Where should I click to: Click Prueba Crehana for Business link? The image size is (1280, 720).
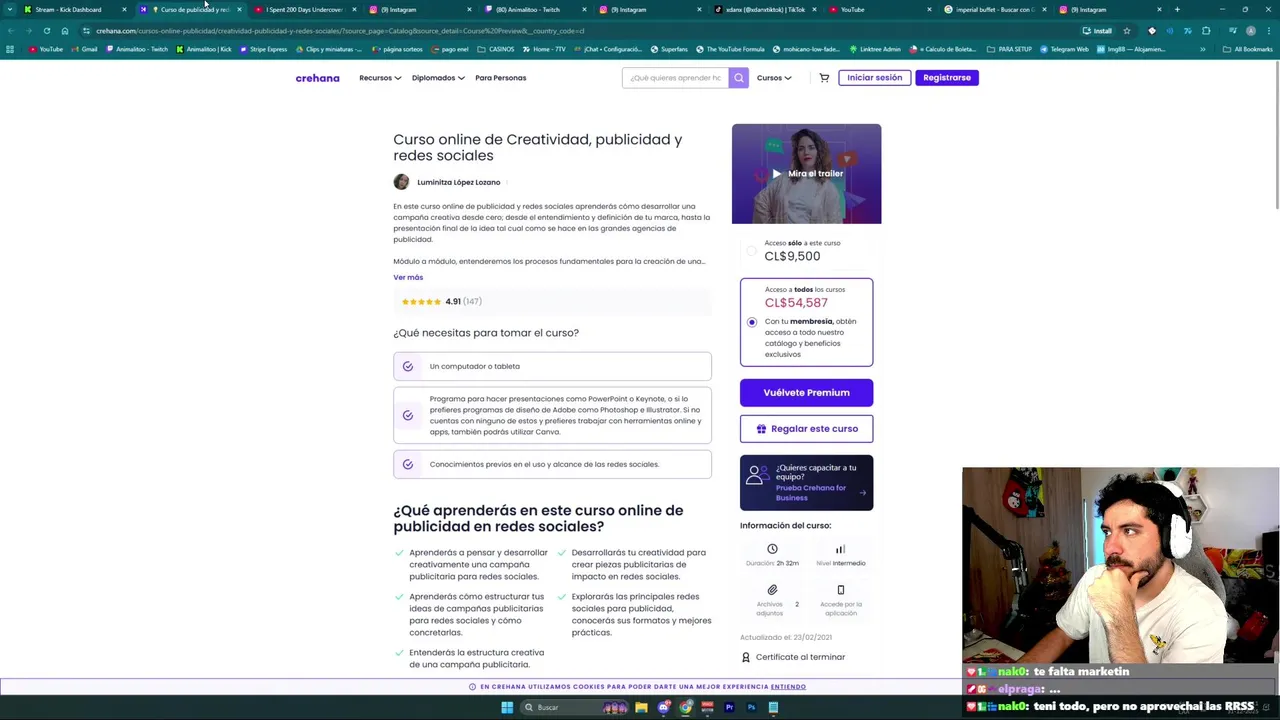[x=811, y=493]
